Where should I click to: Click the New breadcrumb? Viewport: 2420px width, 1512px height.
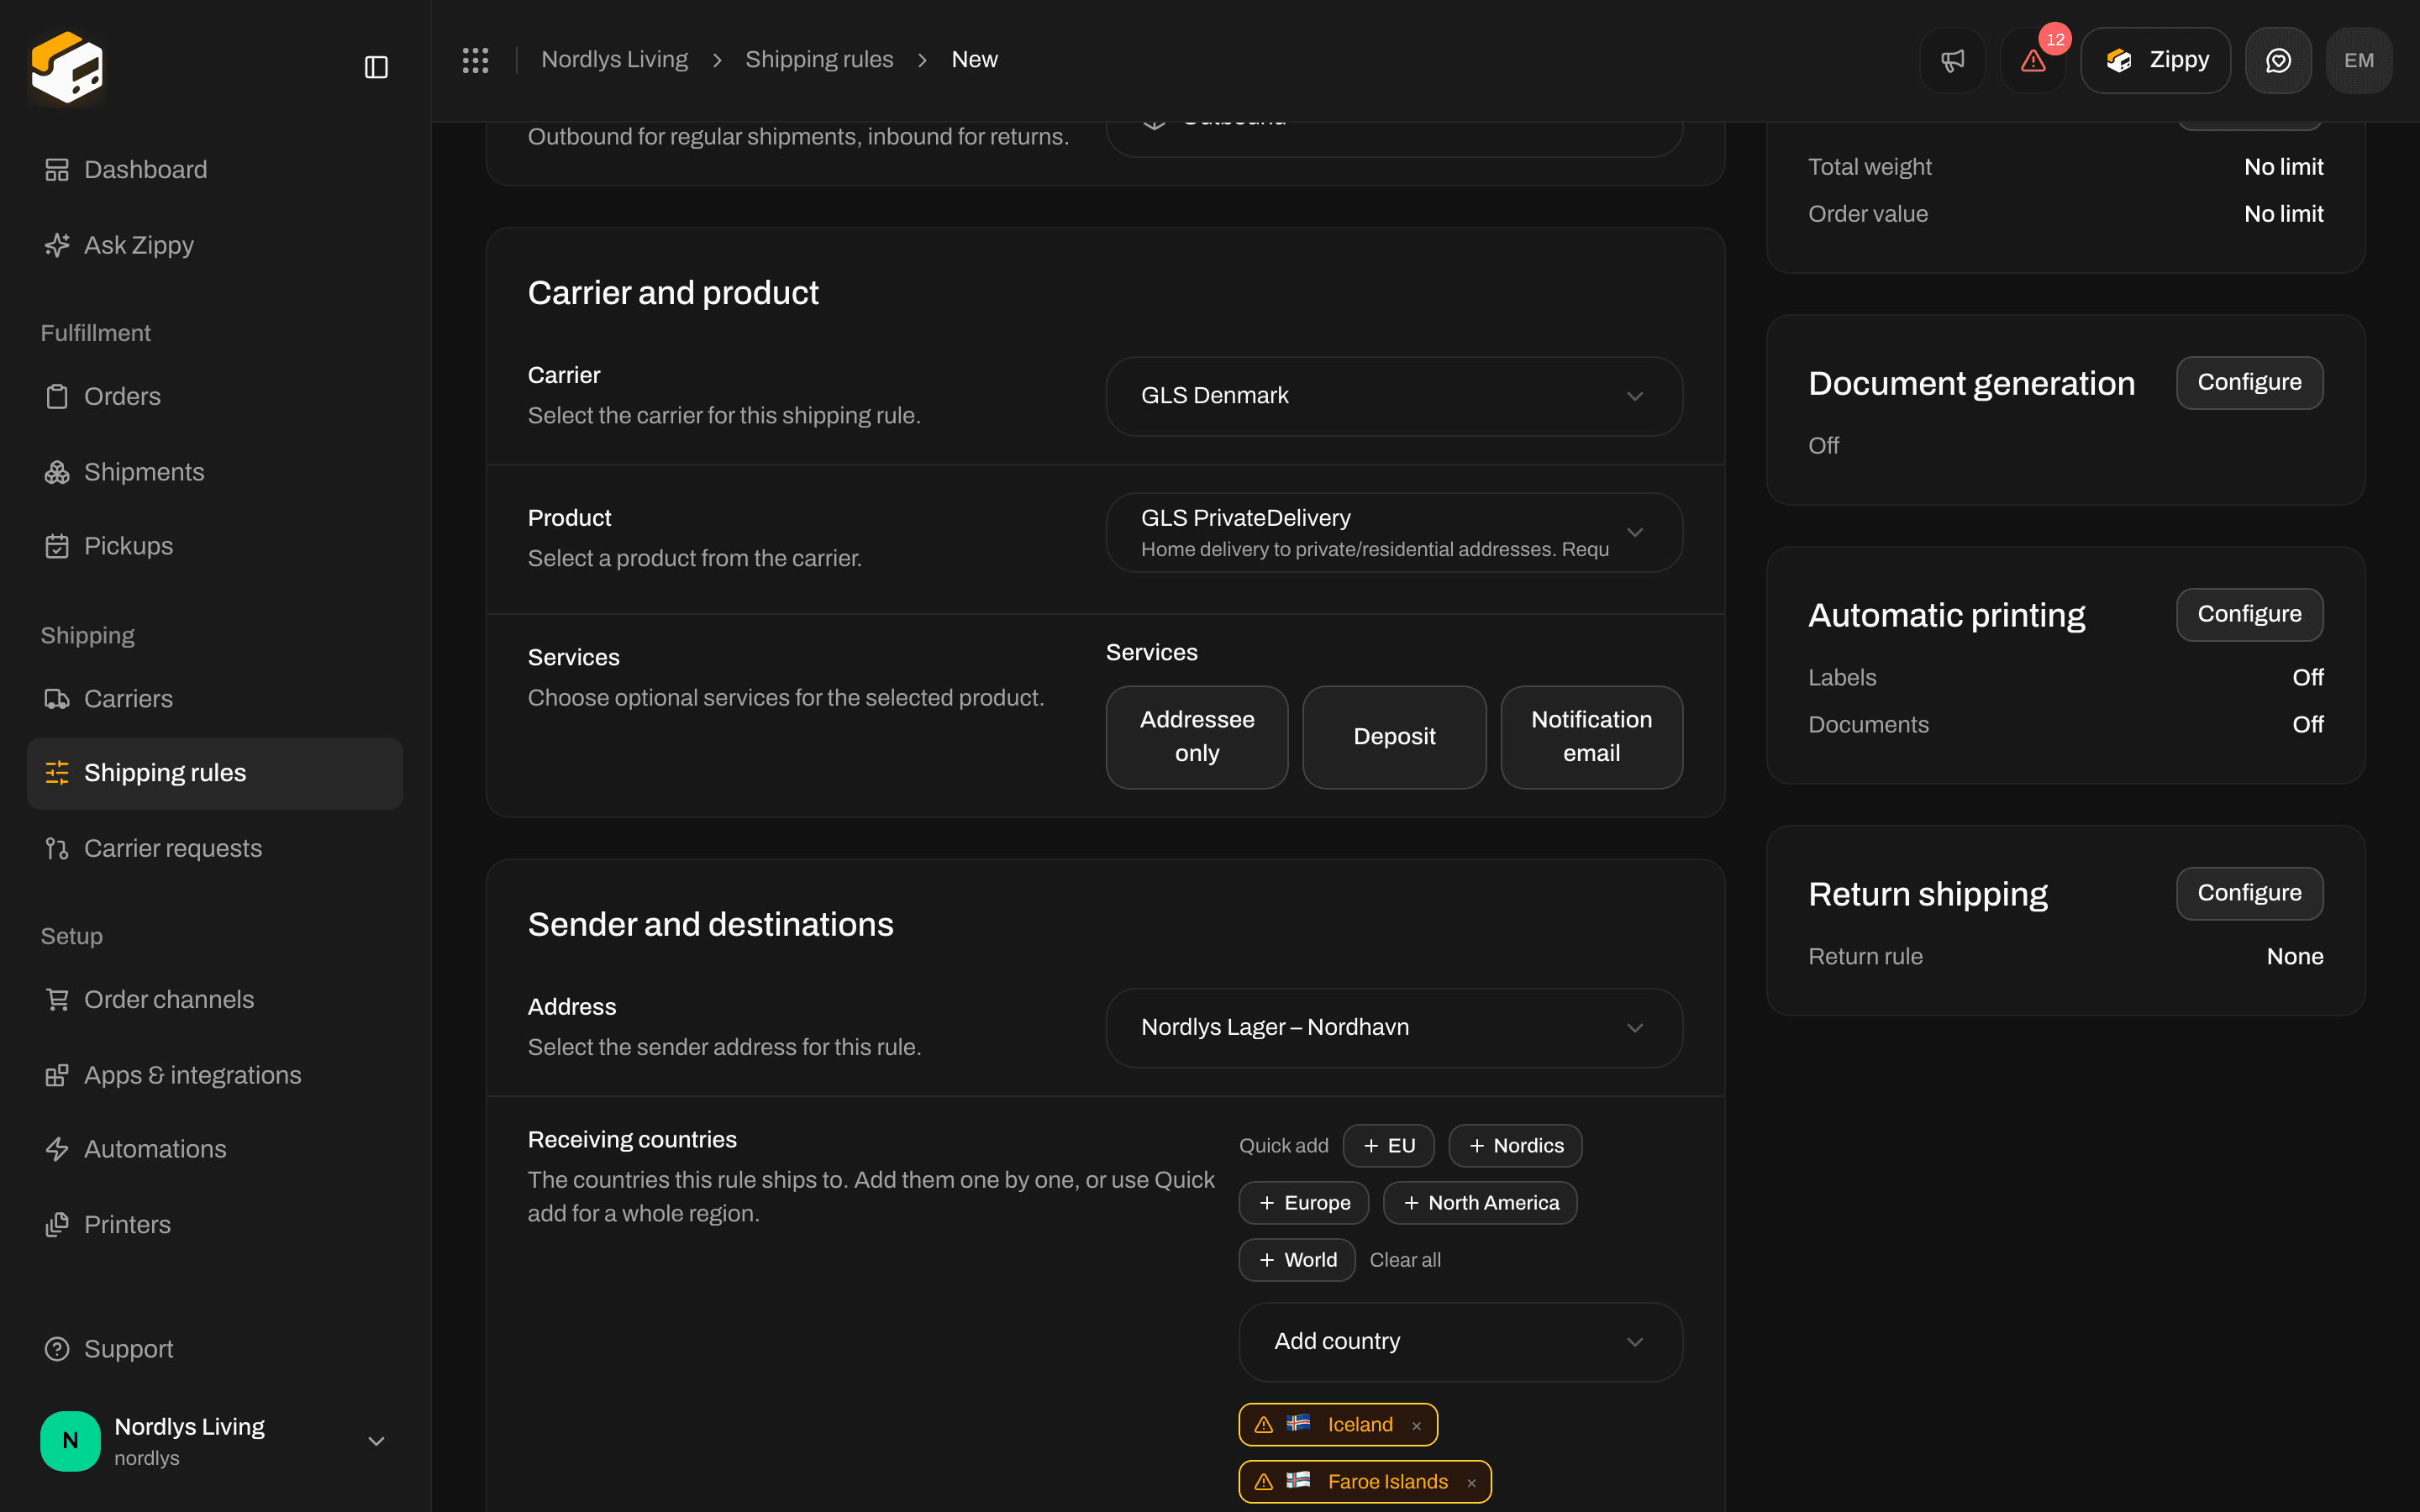[x=974, y=60]
